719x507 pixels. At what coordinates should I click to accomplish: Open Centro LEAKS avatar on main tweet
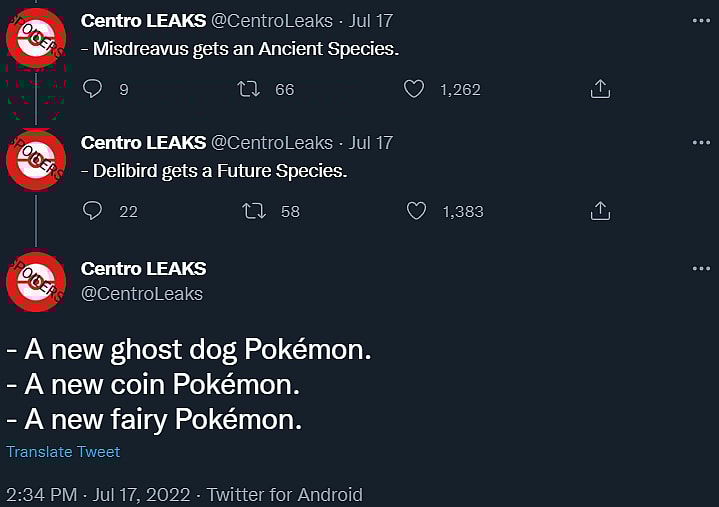36,281
